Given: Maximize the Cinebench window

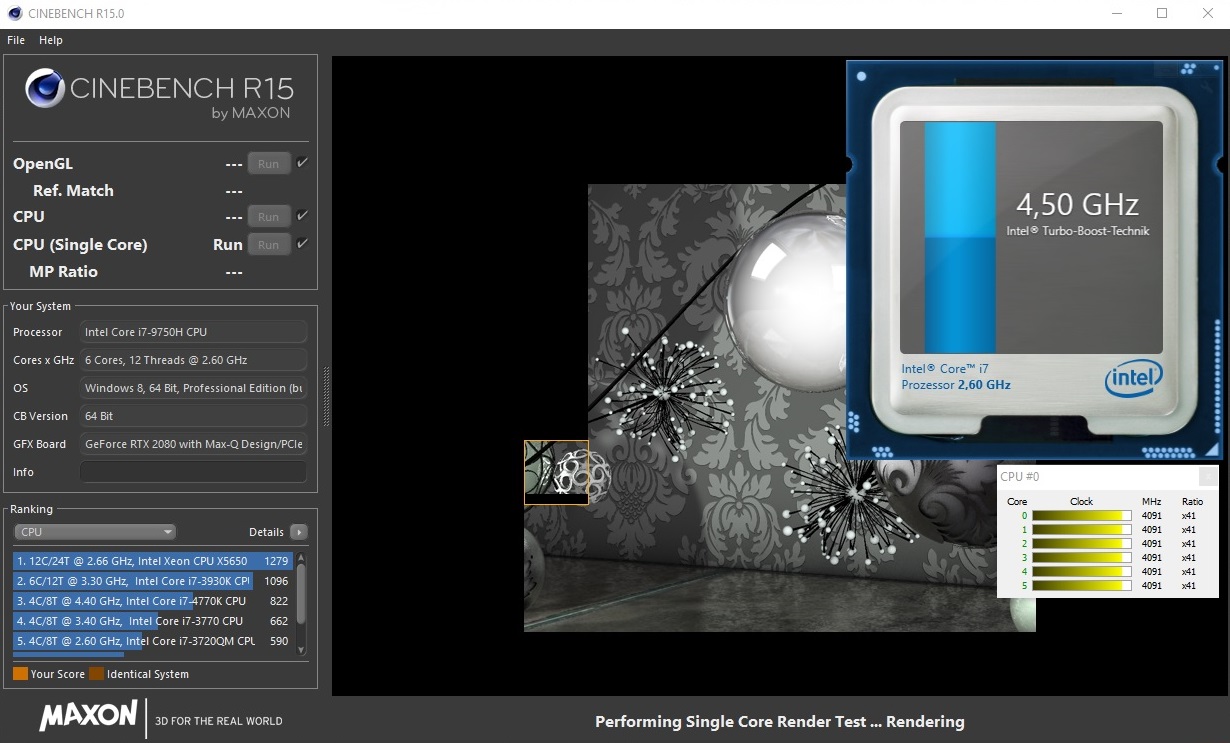Looking at the screenshot, I should tap(1162, 14).
